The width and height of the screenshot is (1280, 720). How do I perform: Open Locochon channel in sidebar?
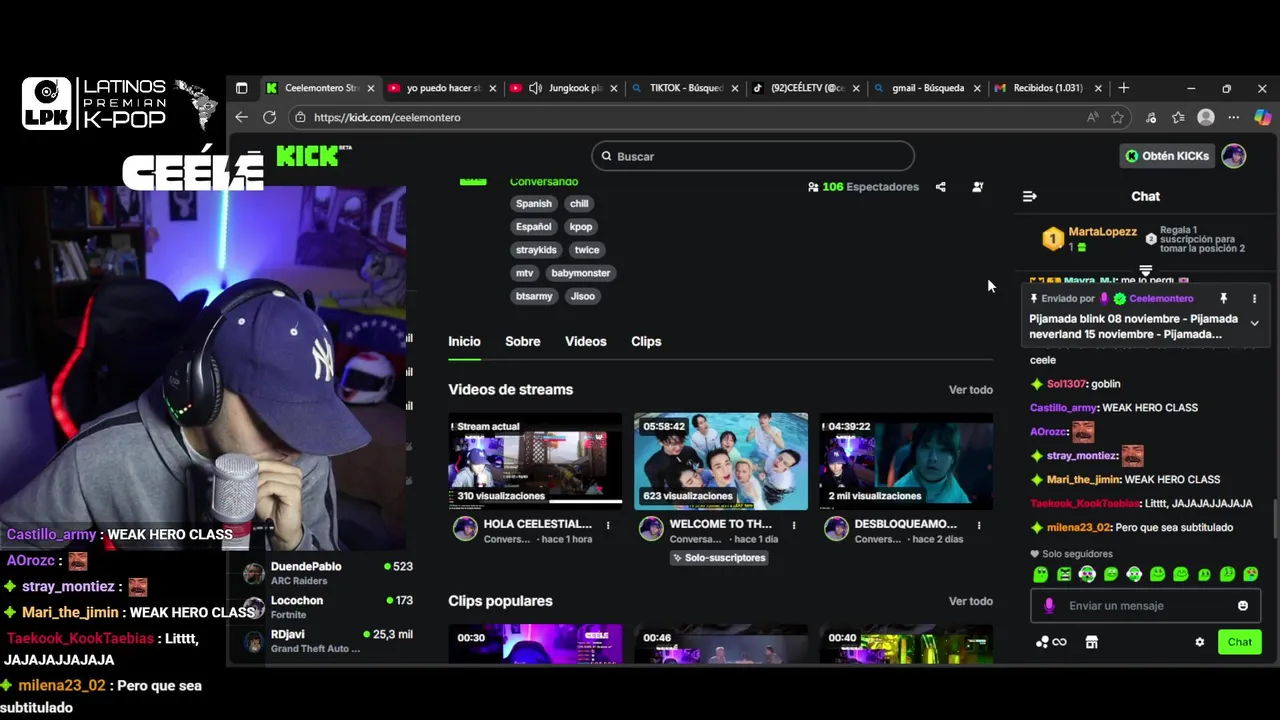pyautogui.click(x=328, y=607)
